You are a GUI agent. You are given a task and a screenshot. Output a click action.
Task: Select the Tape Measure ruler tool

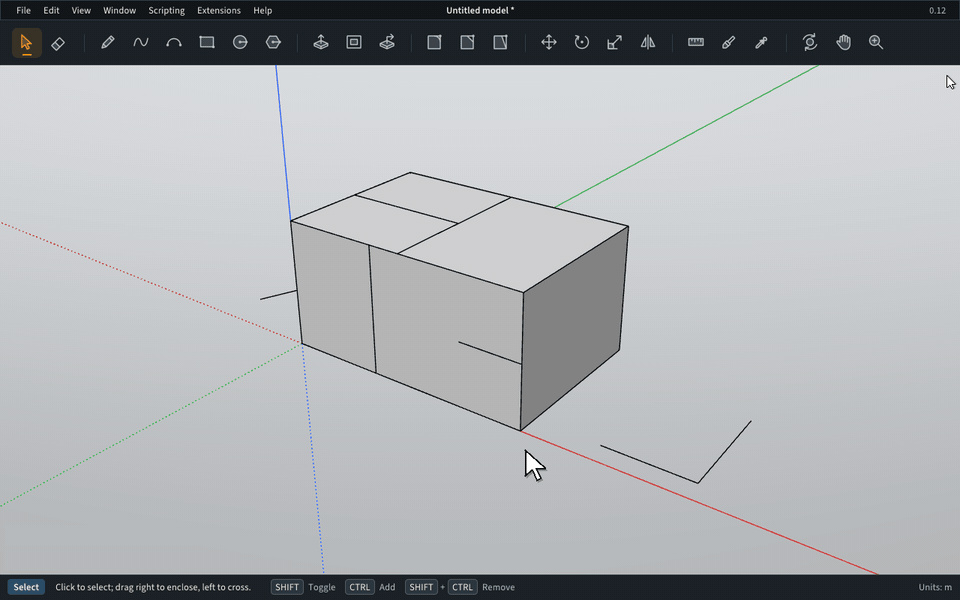(x=696, y=42)
